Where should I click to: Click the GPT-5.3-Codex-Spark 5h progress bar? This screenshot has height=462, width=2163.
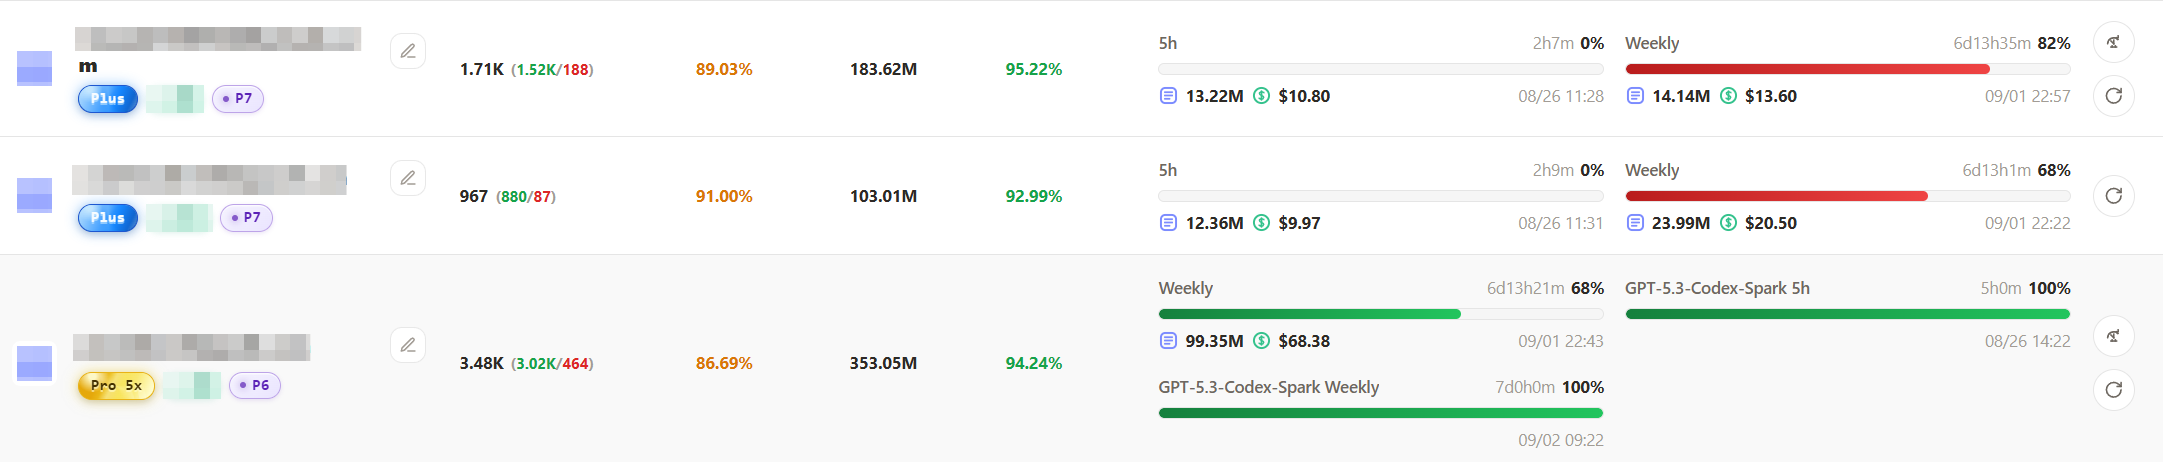point(1848,314)
